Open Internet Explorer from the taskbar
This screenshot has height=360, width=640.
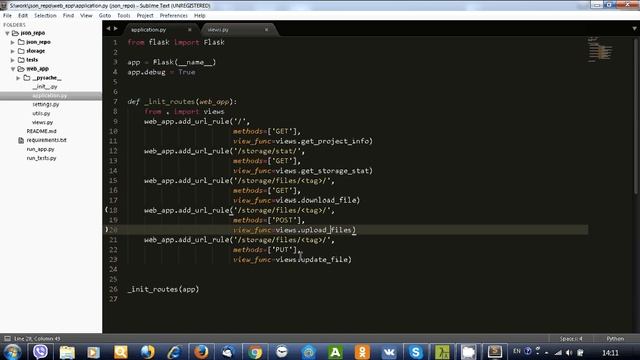pos(174,352)
